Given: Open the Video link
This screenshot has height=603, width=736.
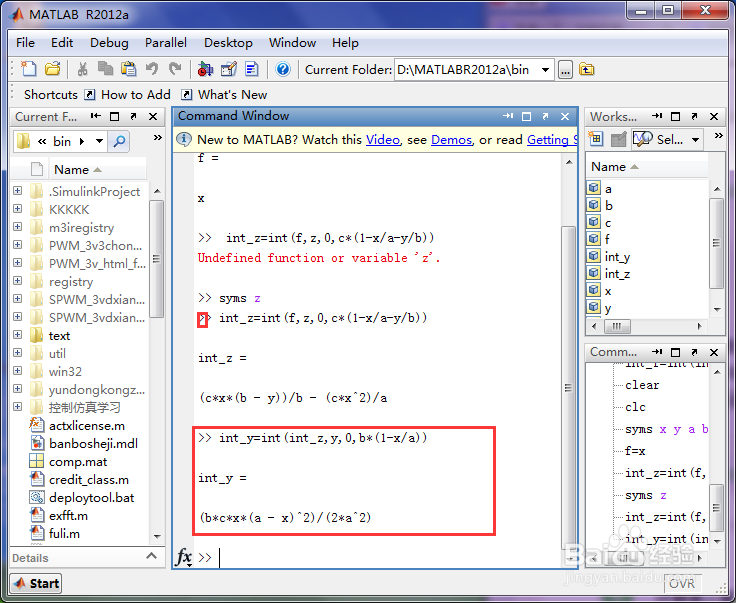Looking at the screenshot, I should click(383, 140).
